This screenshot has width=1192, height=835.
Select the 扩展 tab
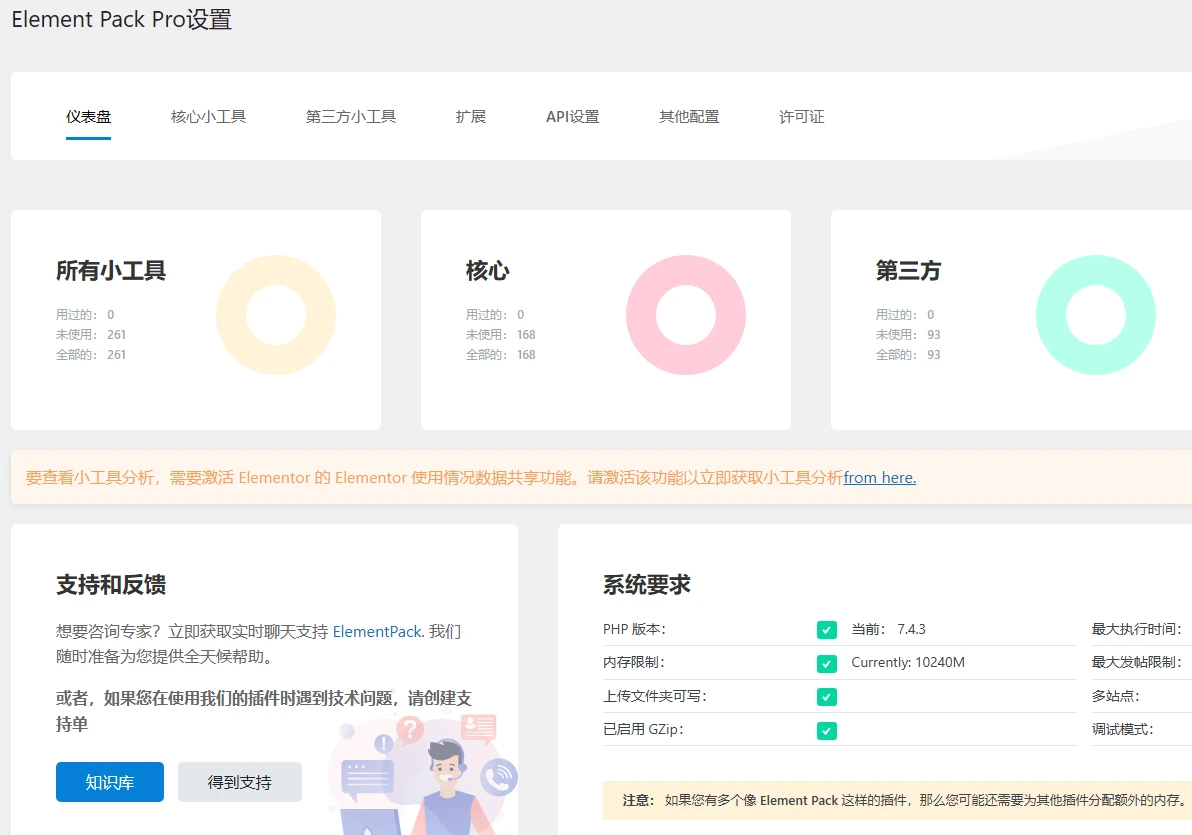point(470,116)
